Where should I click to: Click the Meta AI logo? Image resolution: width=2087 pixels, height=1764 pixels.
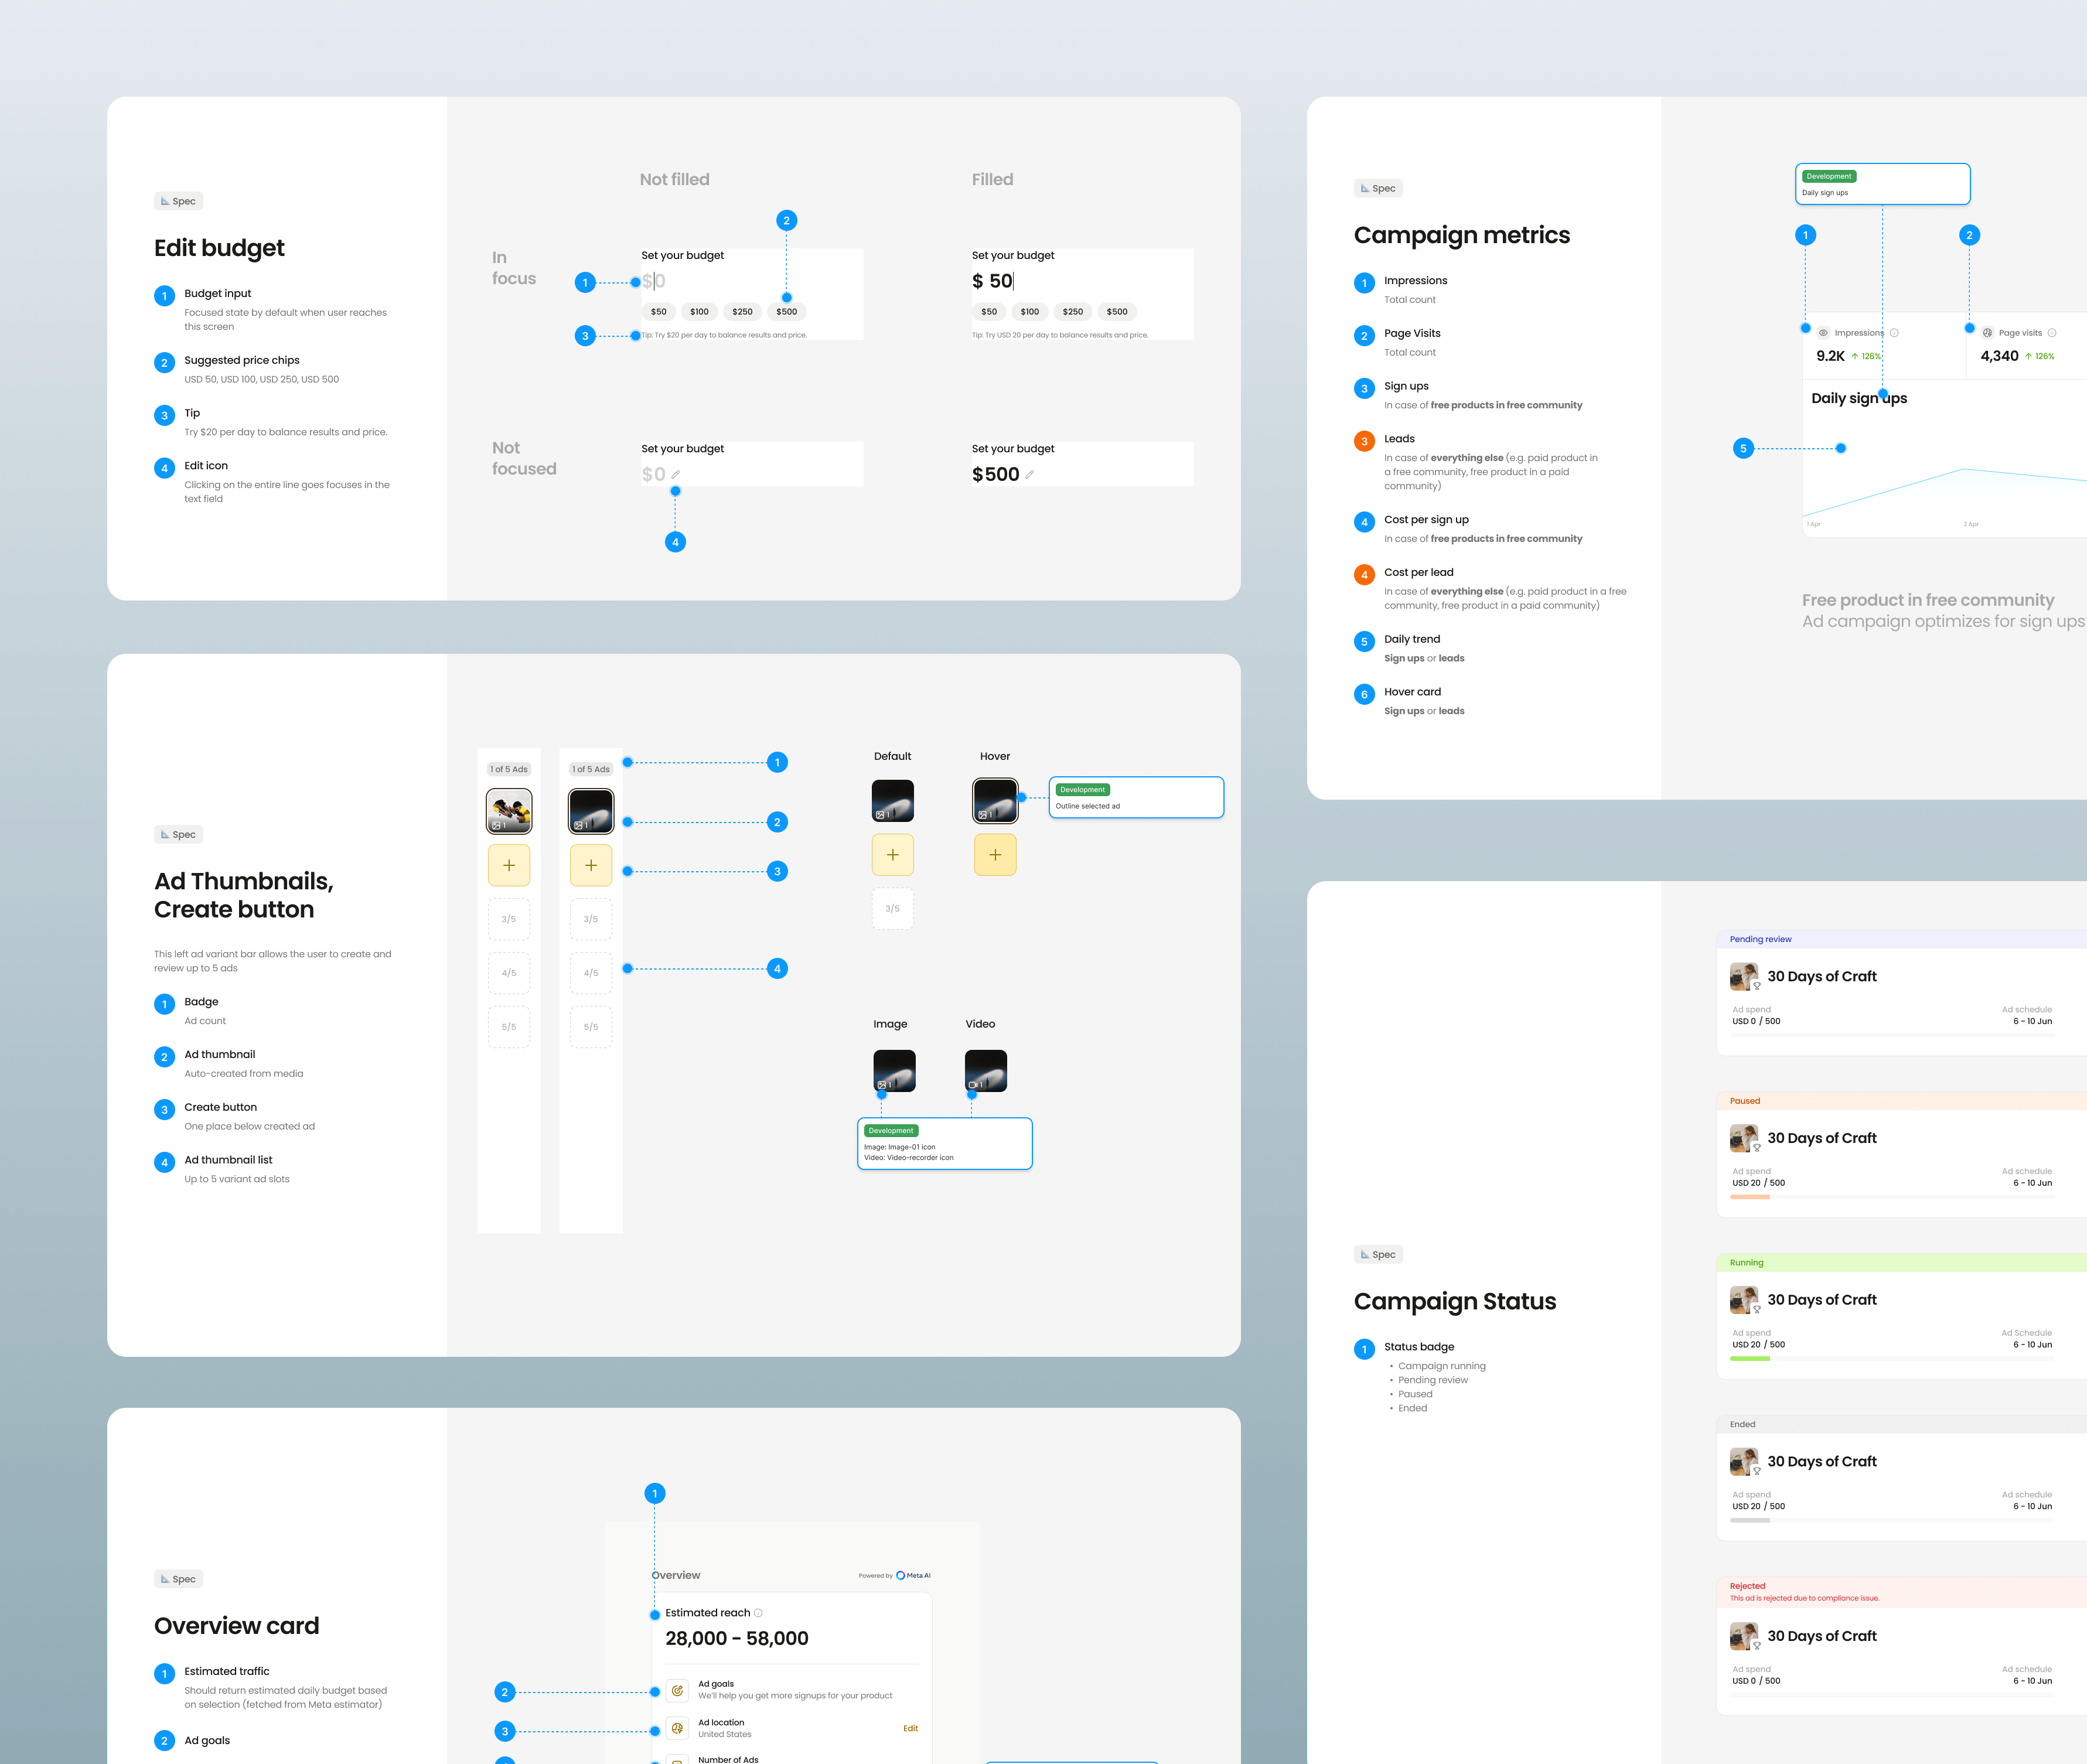click(x=901, y=1575)
